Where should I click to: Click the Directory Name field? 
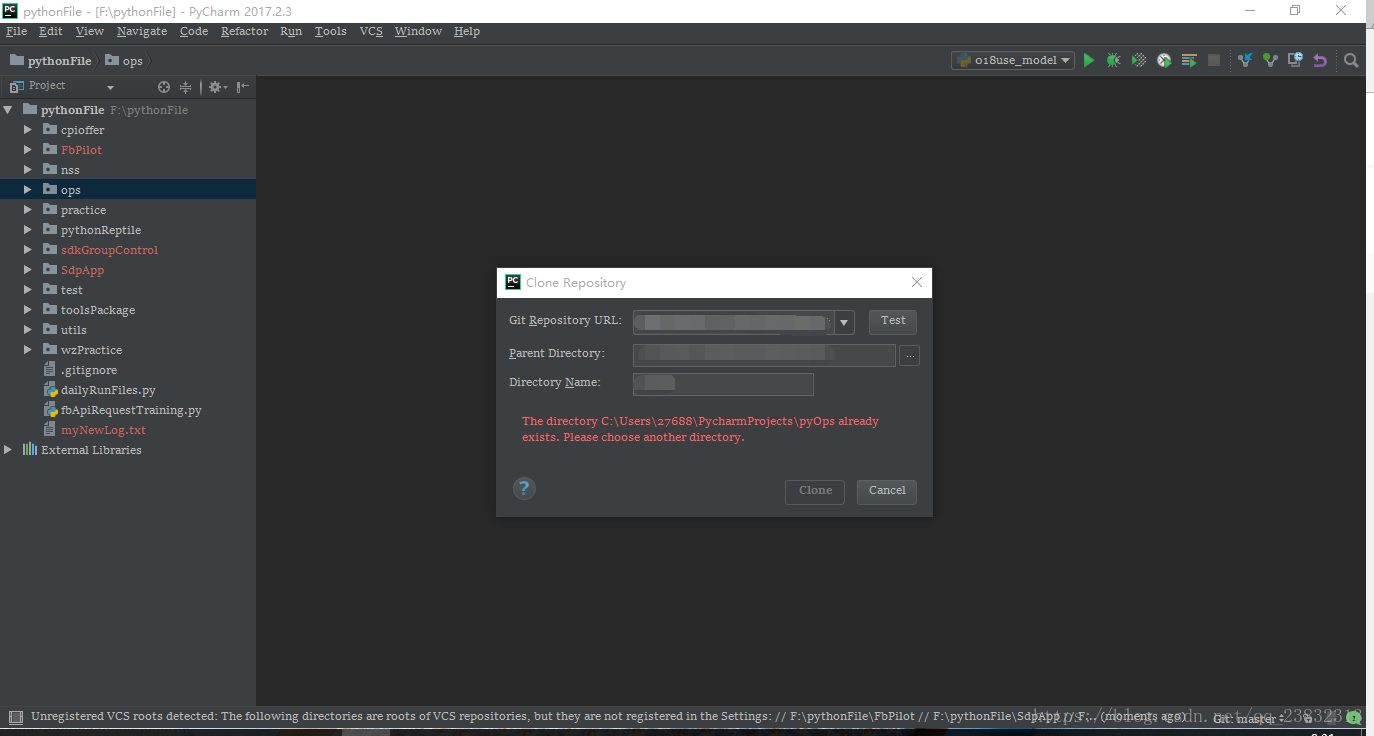pos(723,384)
